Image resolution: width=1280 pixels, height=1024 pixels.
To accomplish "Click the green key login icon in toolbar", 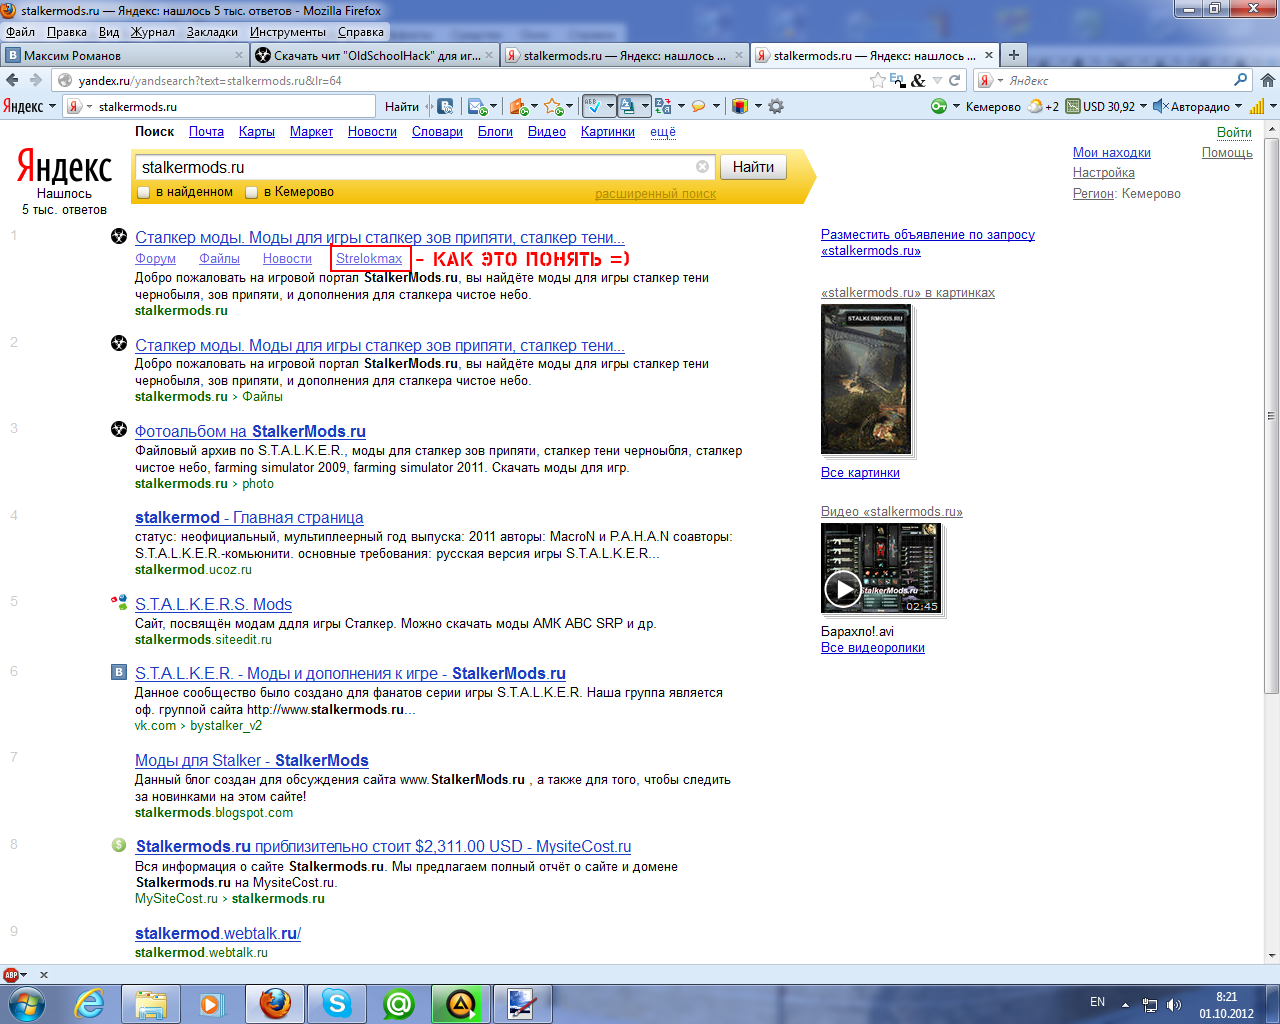I will point(938,106).
